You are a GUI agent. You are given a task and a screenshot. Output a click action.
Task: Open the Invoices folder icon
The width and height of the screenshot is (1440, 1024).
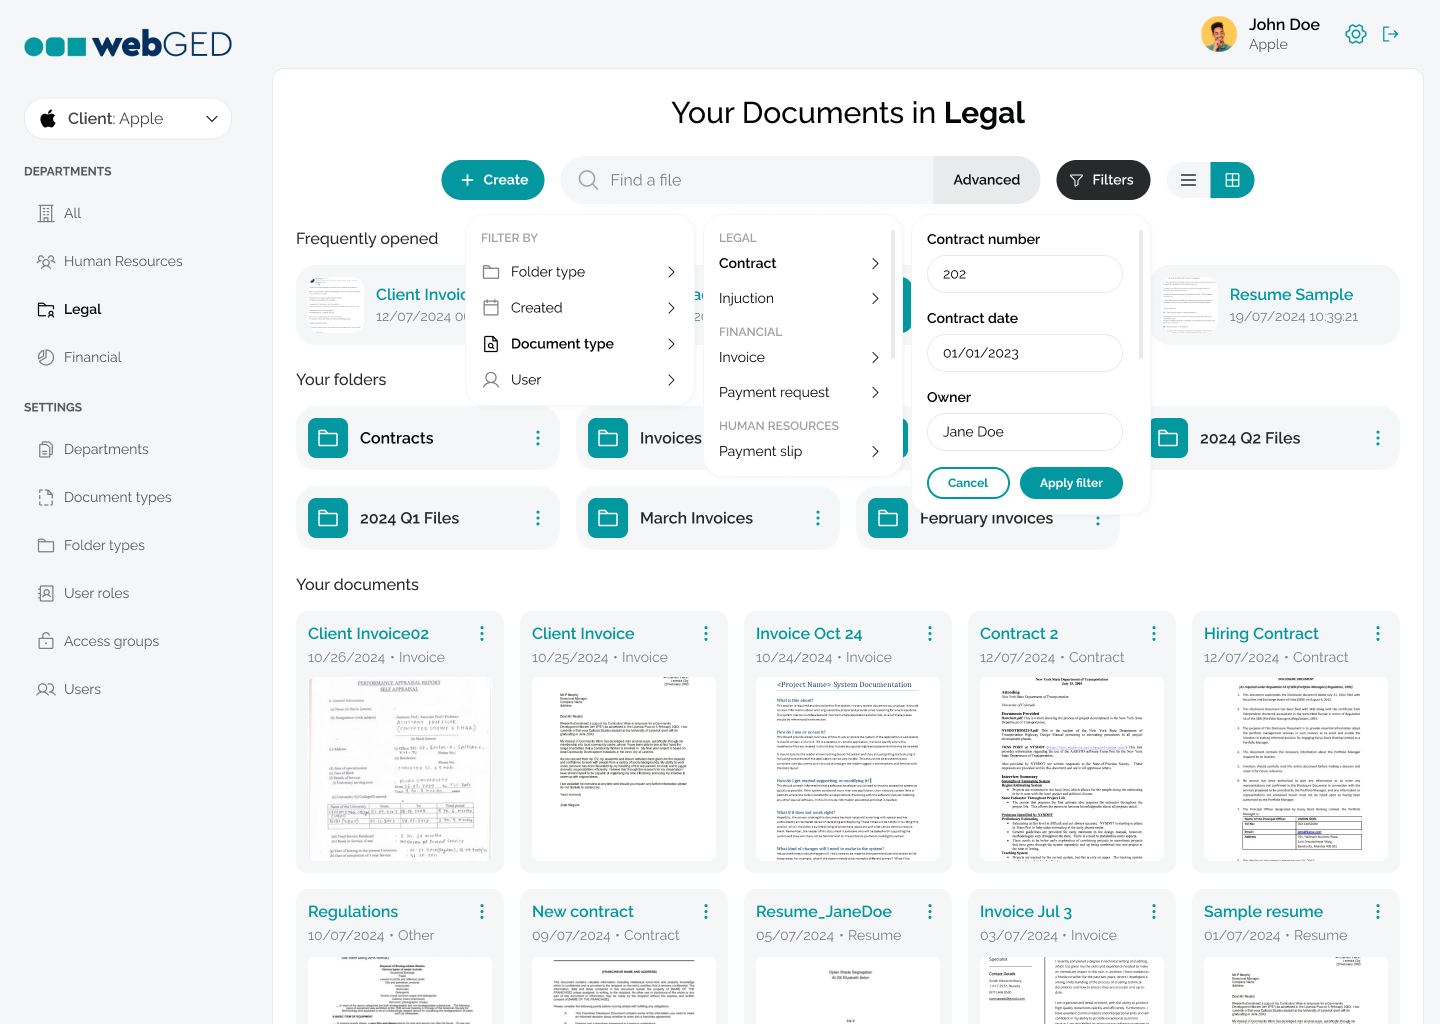click(608, 438)
